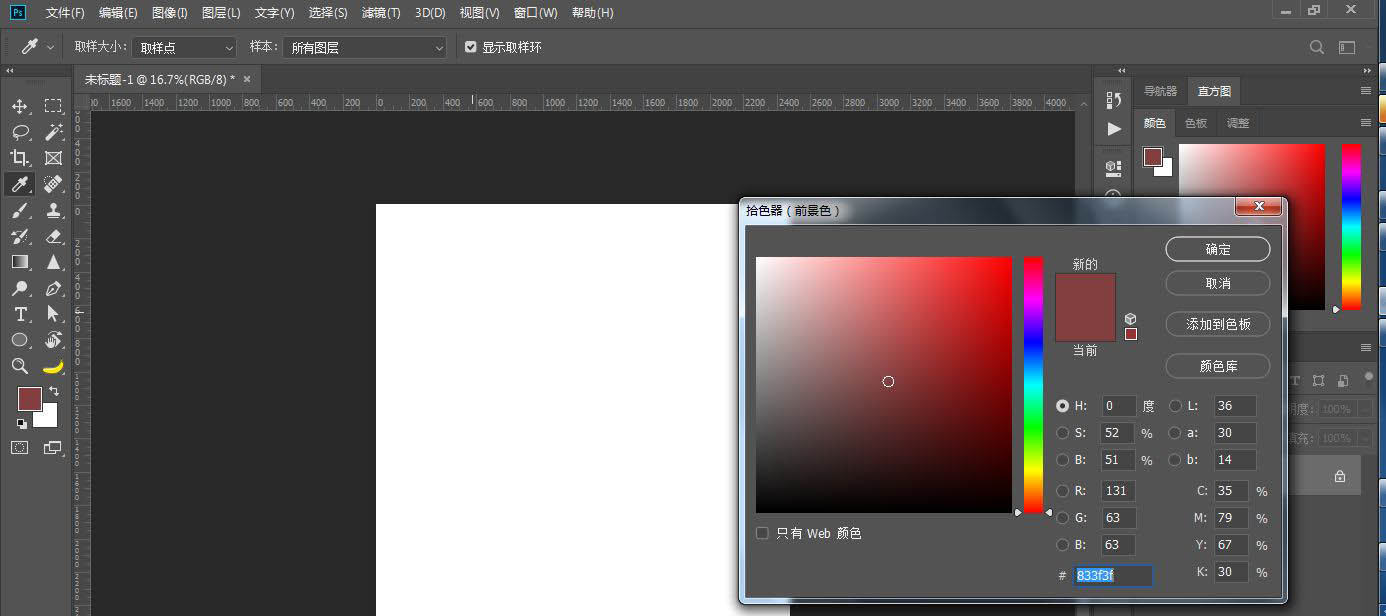The image size is (1386, 616).
Task: Open the color panel group menu
Action: click(1365, 123)
